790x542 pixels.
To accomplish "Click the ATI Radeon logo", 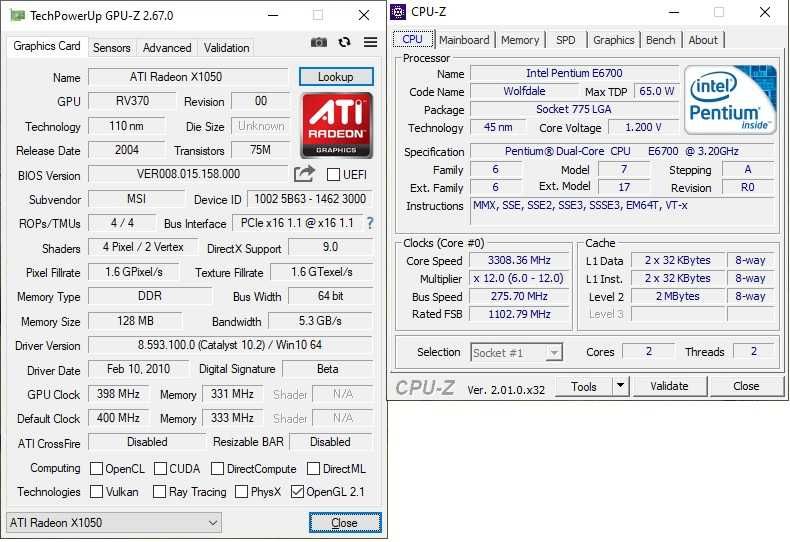I will click(337, 125).
